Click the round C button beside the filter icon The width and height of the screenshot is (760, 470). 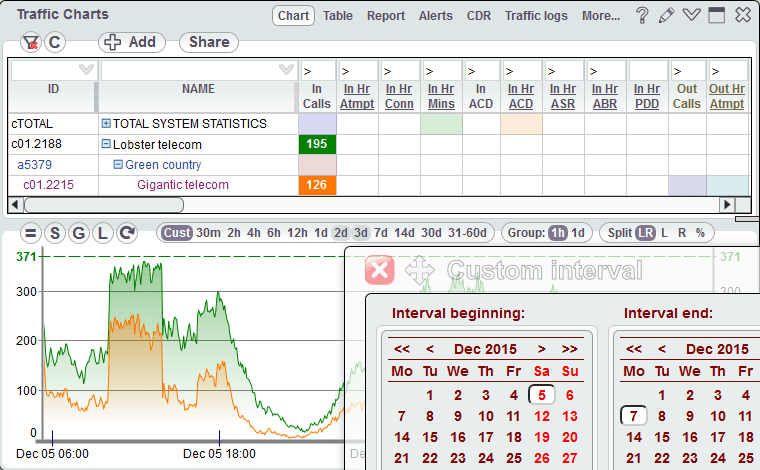pos(54,42)
